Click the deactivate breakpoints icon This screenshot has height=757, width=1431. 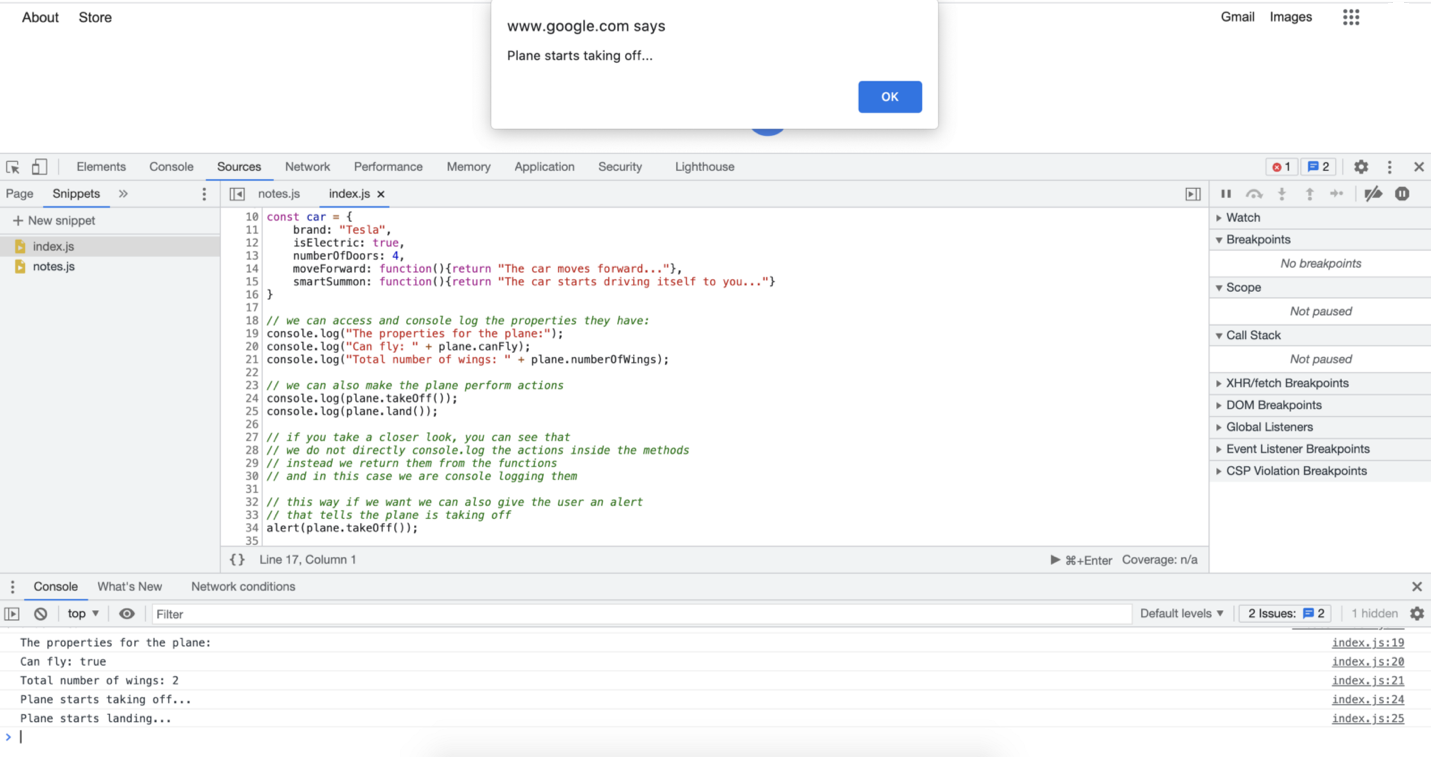1373,194
